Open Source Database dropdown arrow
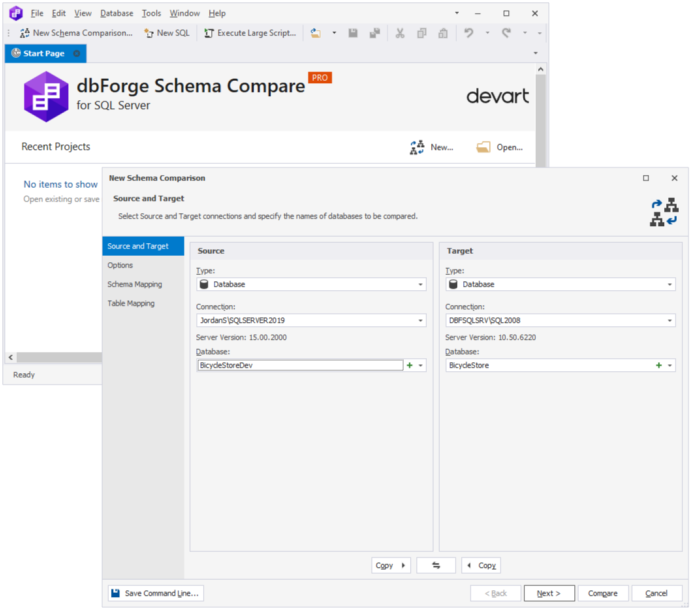The image size is (696, 614). point(420,365)
